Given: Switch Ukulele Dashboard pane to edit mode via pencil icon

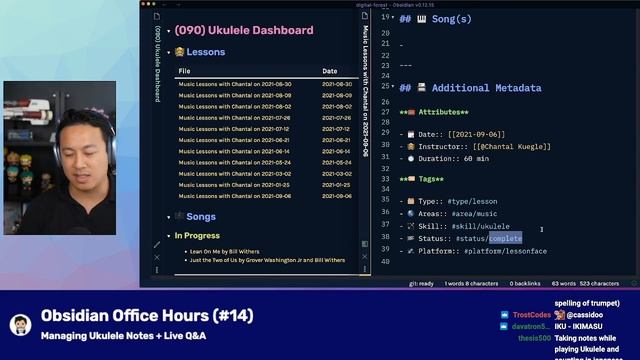Looking at the screenshot, I should (x=157, y=244).
